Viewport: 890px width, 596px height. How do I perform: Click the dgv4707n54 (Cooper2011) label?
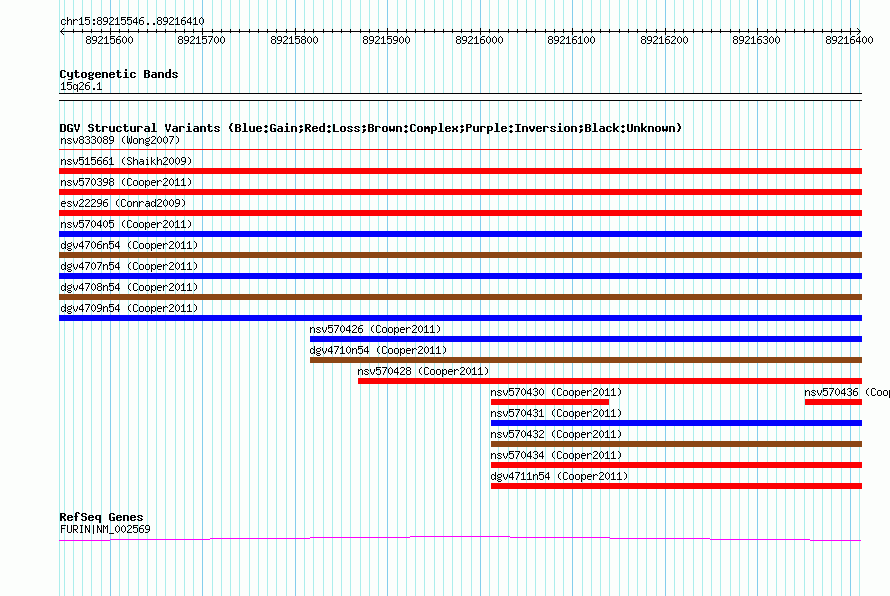click(129, 266)
